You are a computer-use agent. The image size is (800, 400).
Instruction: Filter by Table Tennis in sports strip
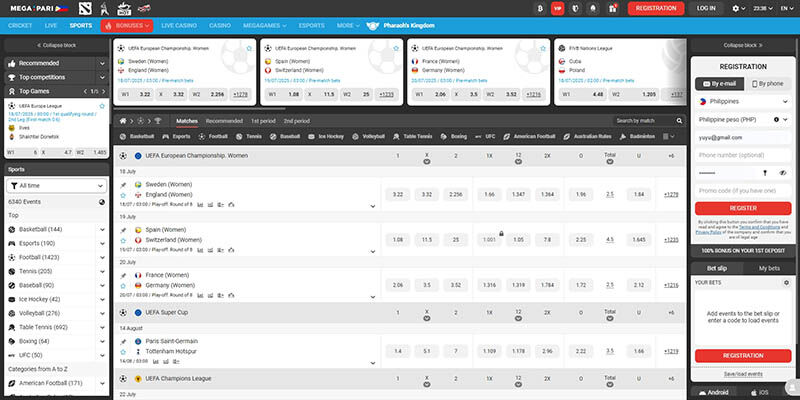pyautogui.click(x=412, y=137)
